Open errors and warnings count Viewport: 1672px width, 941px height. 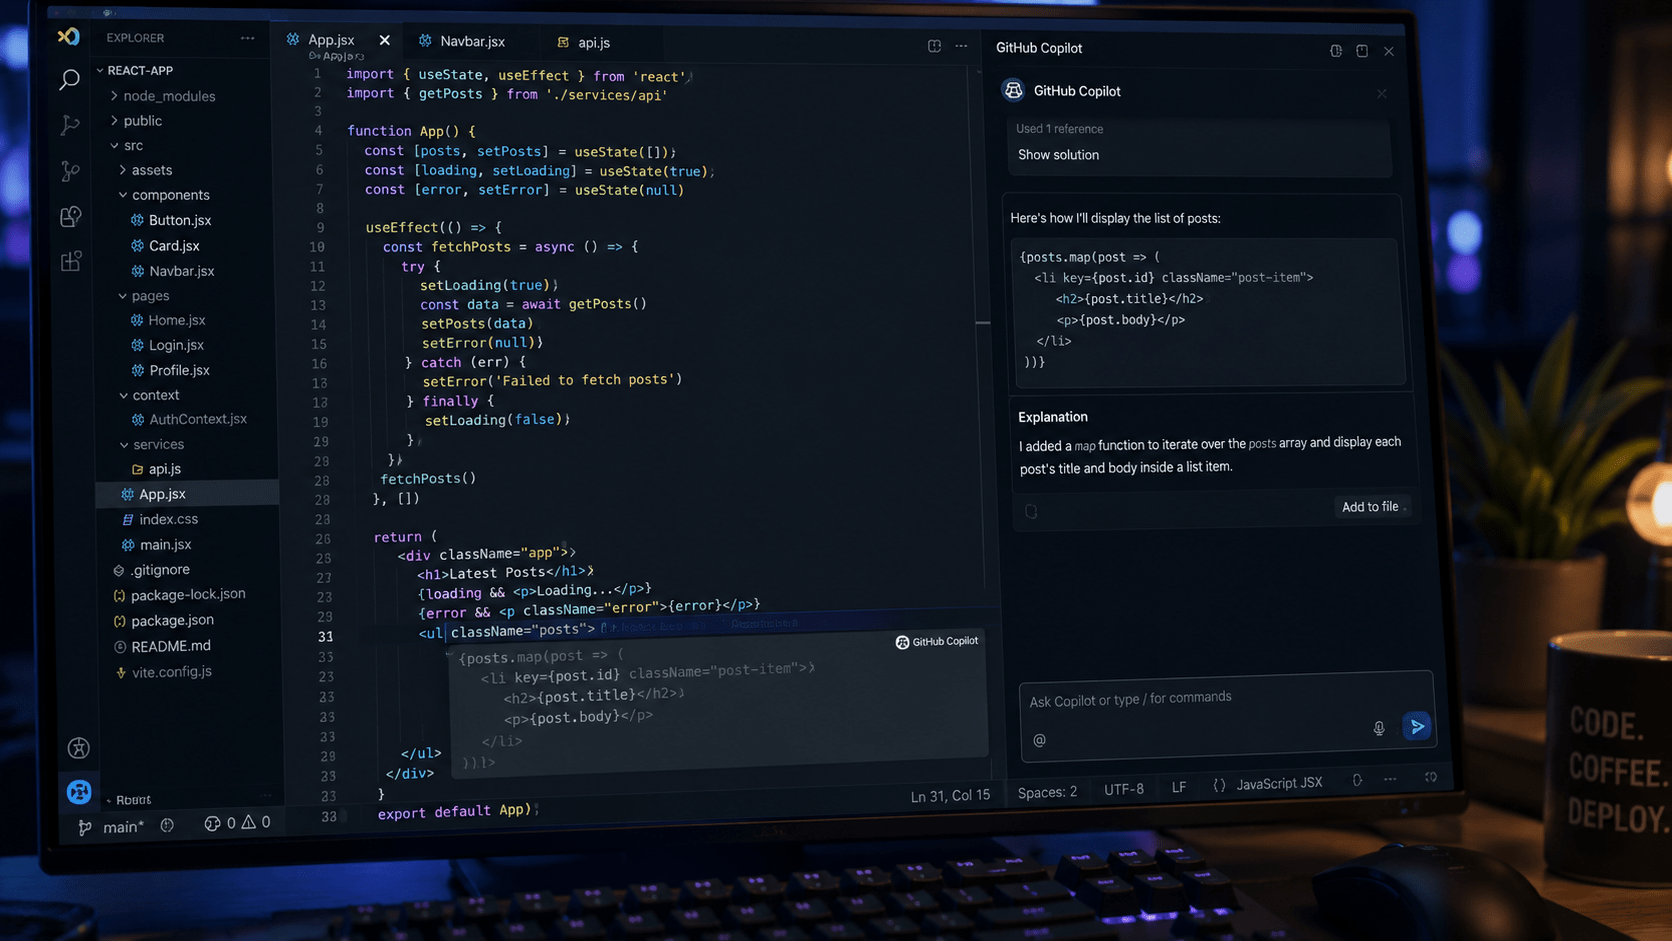pos(237,823)
